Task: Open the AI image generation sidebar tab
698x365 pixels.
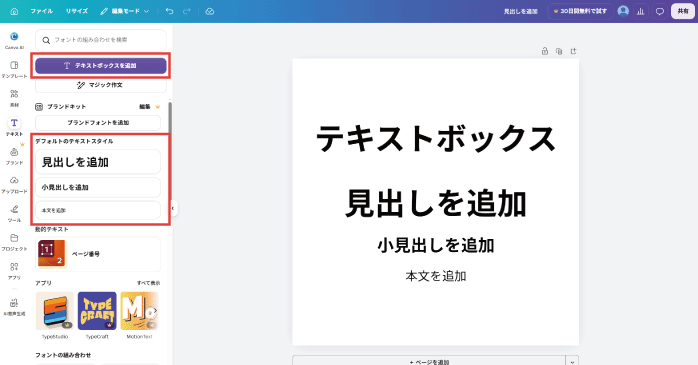Action: coord(14,307)
